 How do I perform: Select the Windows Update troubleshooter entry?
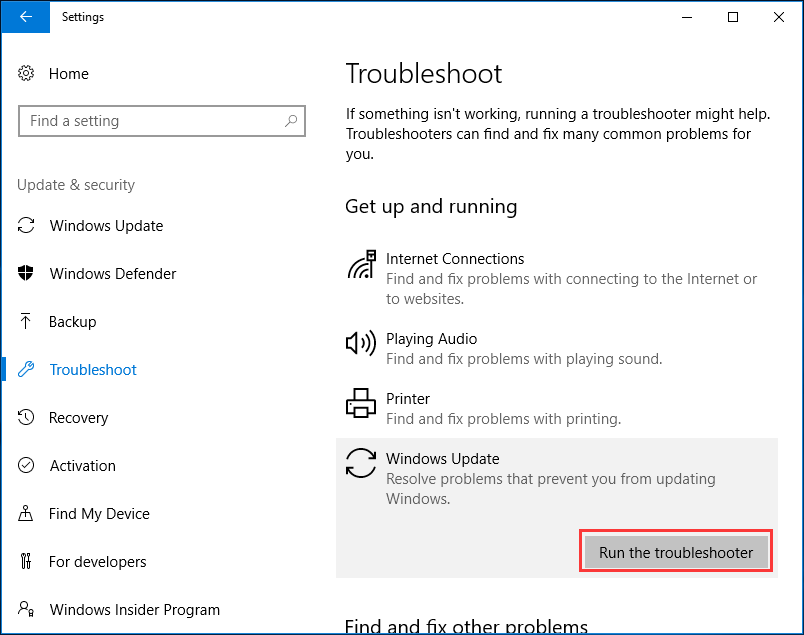click(x=557, y=478)
